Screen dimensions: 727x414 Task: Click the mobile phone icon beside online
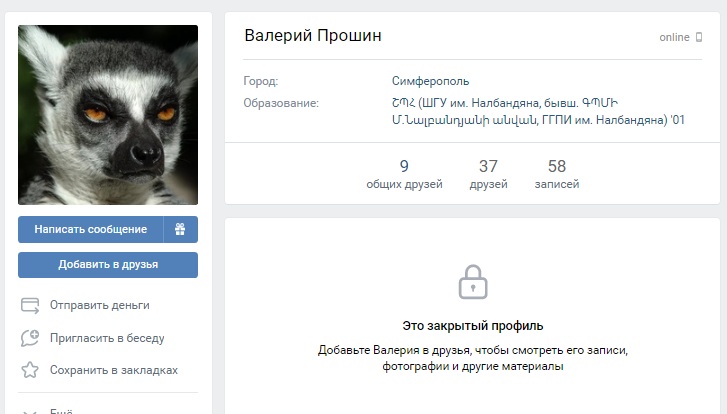pyautogui.click(x=699, y=37)
